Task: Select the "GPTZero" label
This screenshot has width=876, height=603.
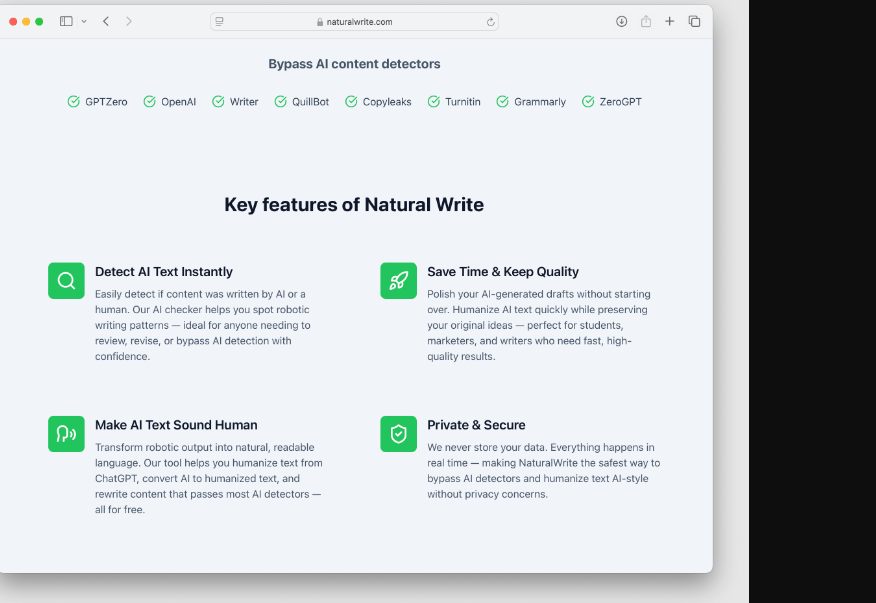Action: coord(106,102)
